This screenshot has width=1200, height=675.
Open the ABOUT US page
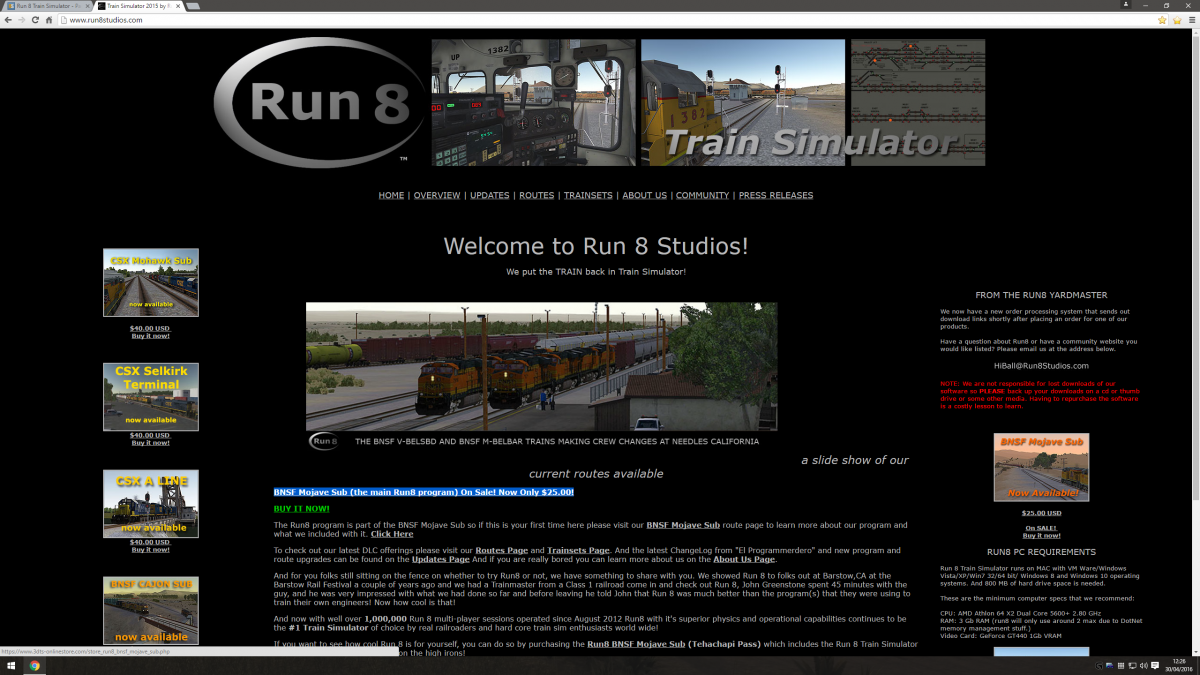pyautogui.click(x=644, y=195)
